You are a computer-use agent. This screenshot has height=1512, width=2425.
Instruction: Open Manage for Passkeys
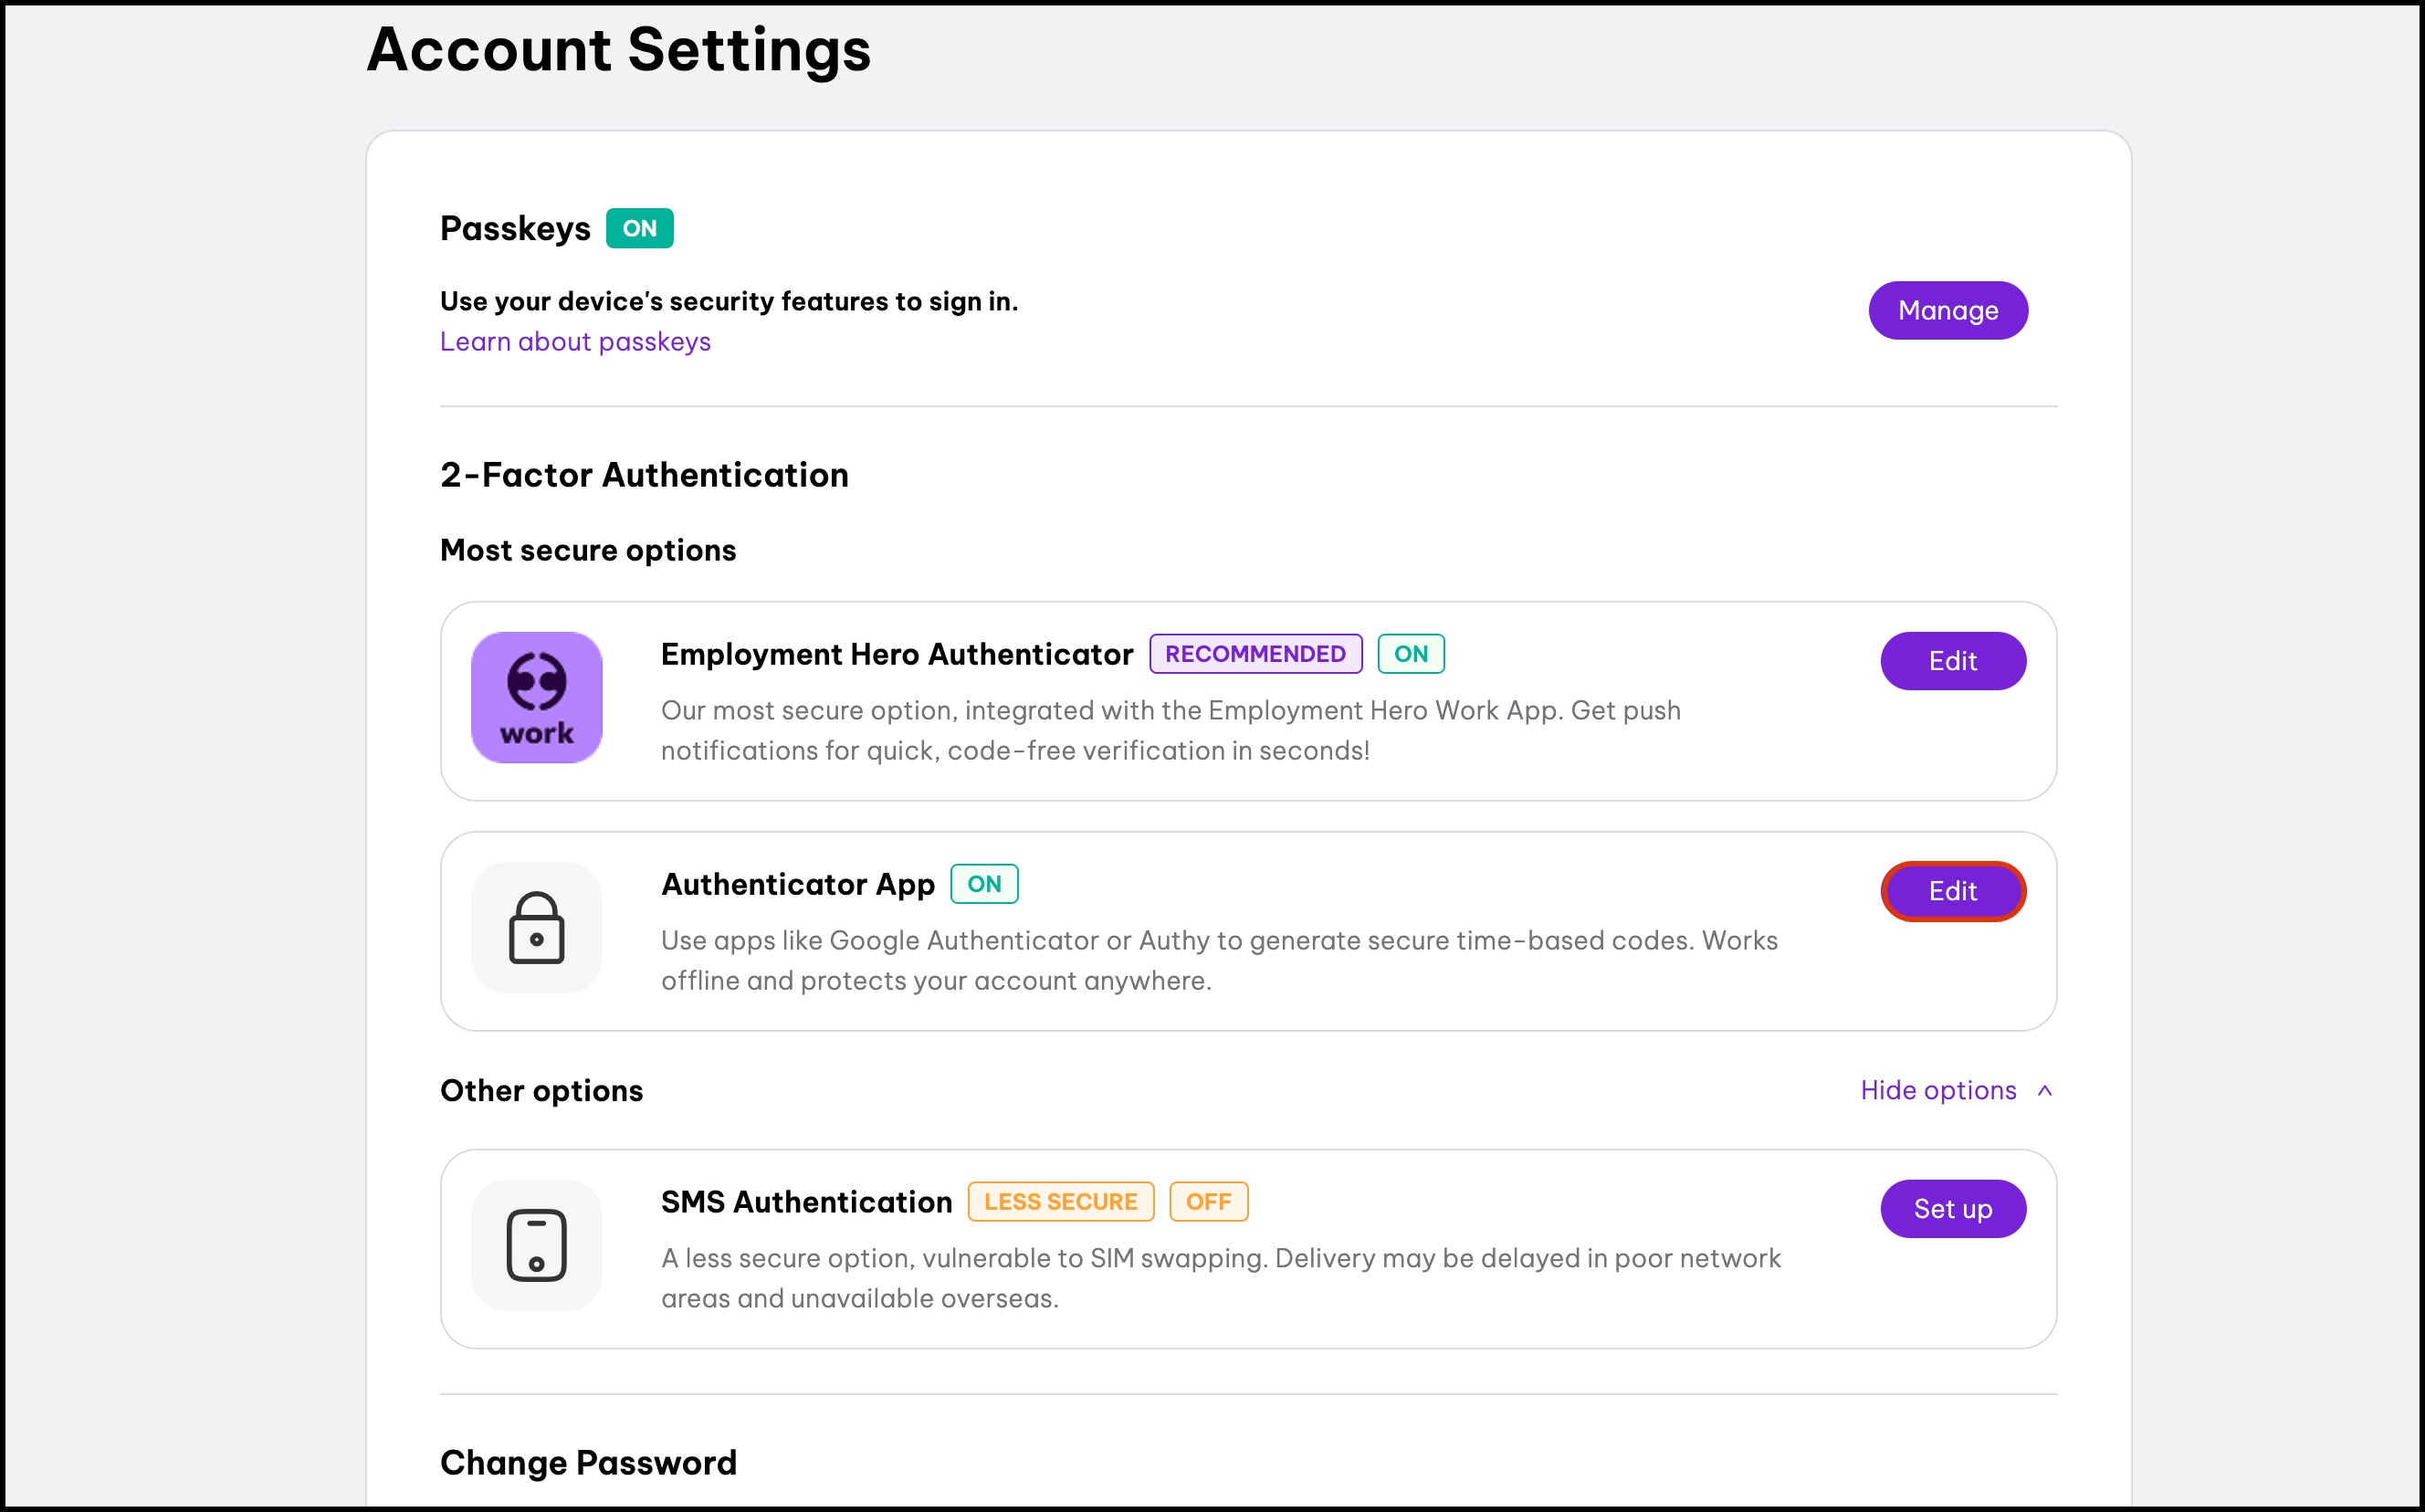click(1947, 310)
